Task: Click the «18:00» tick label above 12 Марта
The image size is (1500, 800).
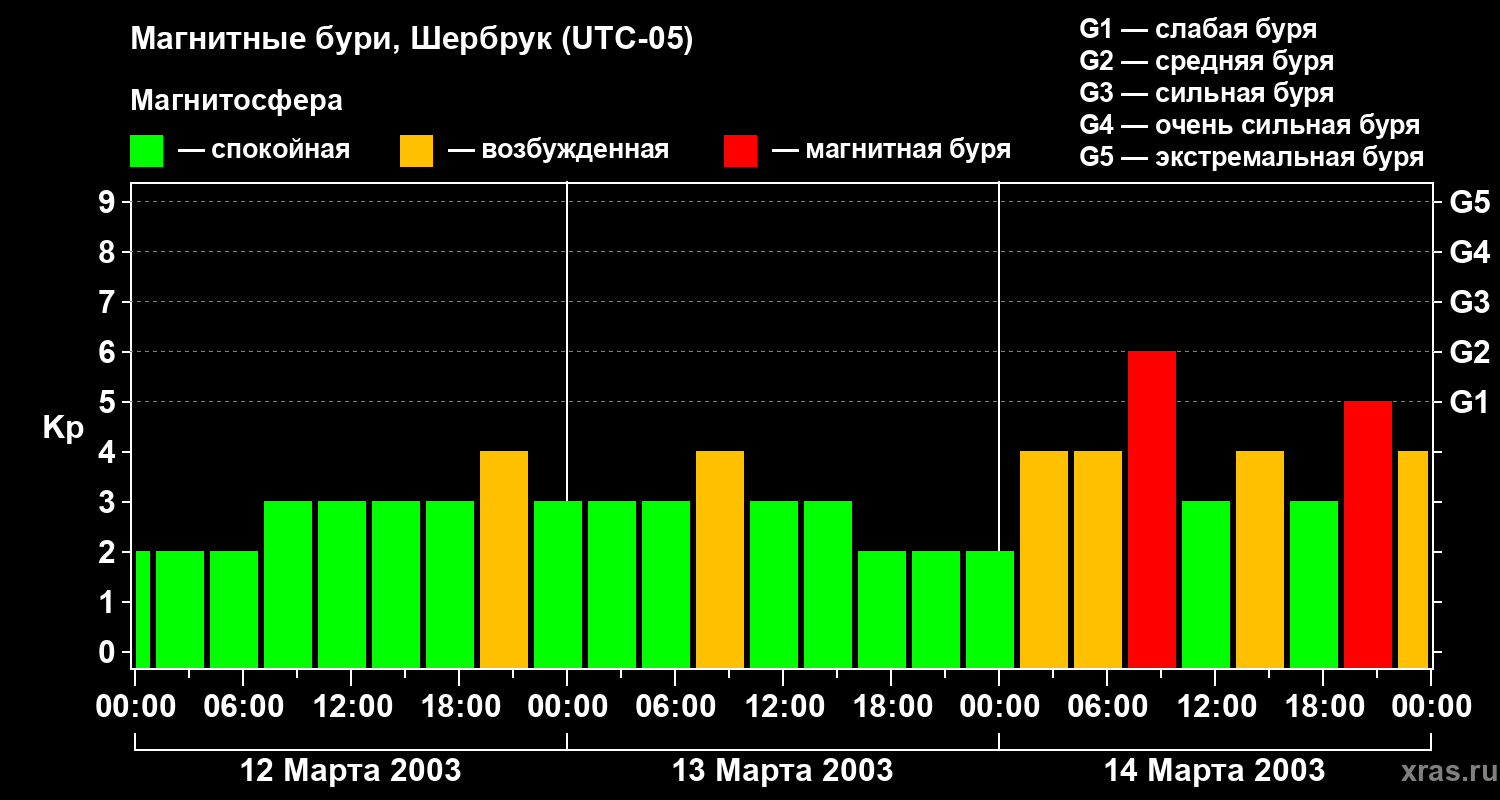Action: [x=459, y=707]
